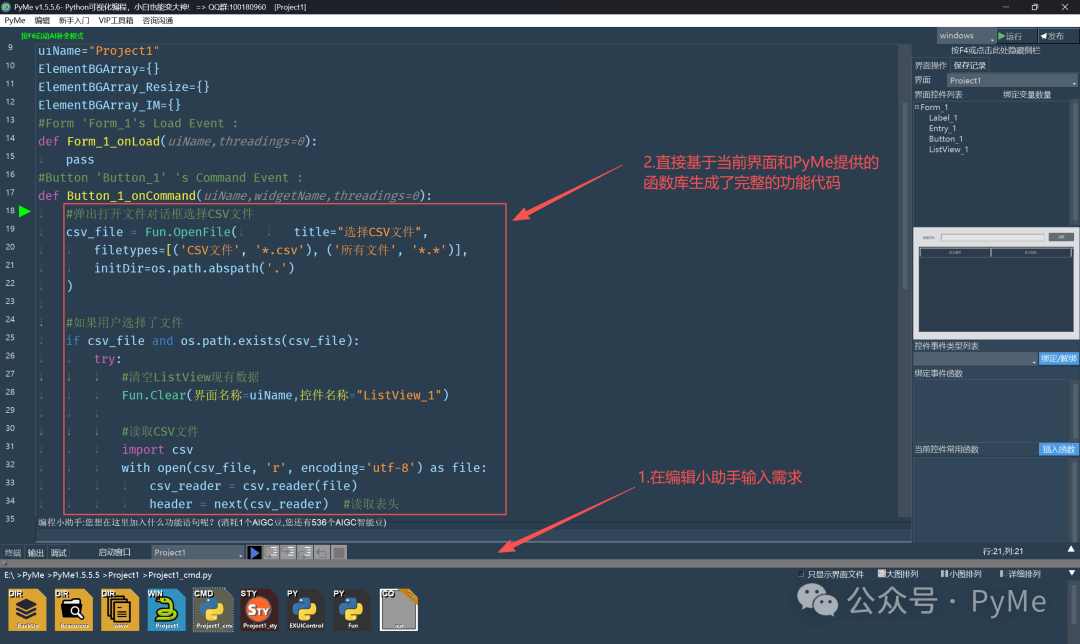1080x644 pixels.
Task: Enable 只显示界面文件 checkbox
Action: (x=803, y=575)
